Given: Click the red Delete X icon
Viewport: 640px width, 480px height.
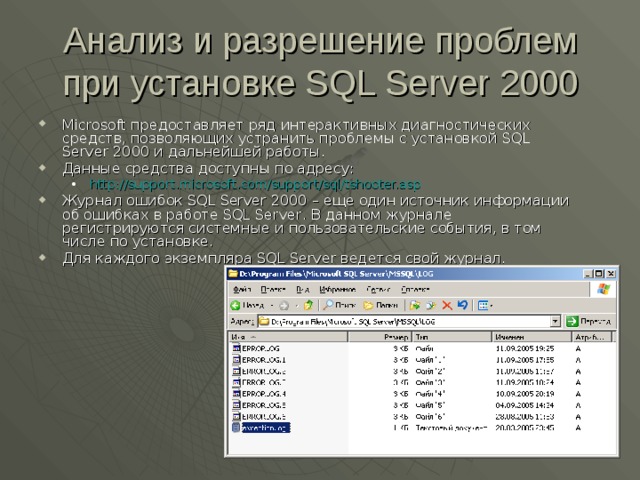Looking at the screenshot, I should [447, 305].
